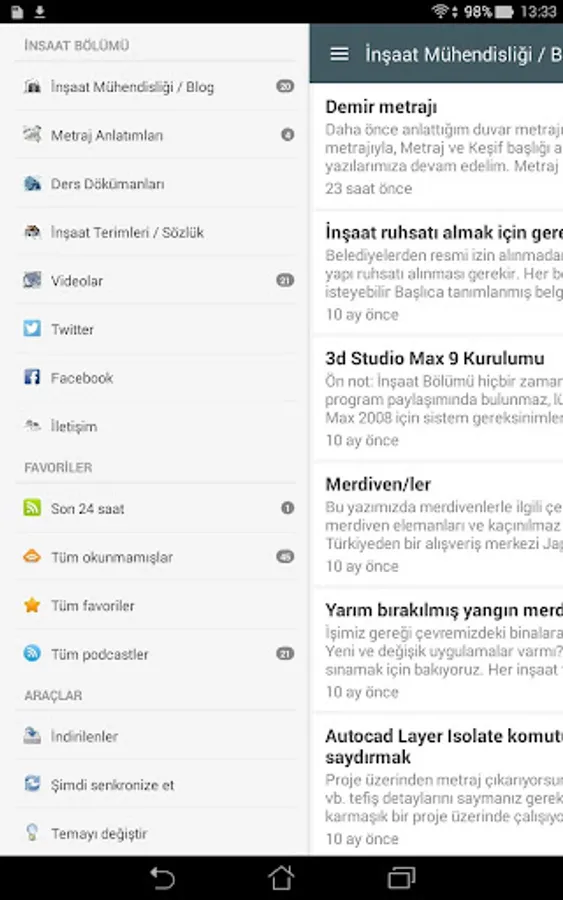Screen dimensions: 563x900
Task: Tap the blue podcast icon for Tüm podcastler
Action: pyautogui.click(x=32, y=654)
